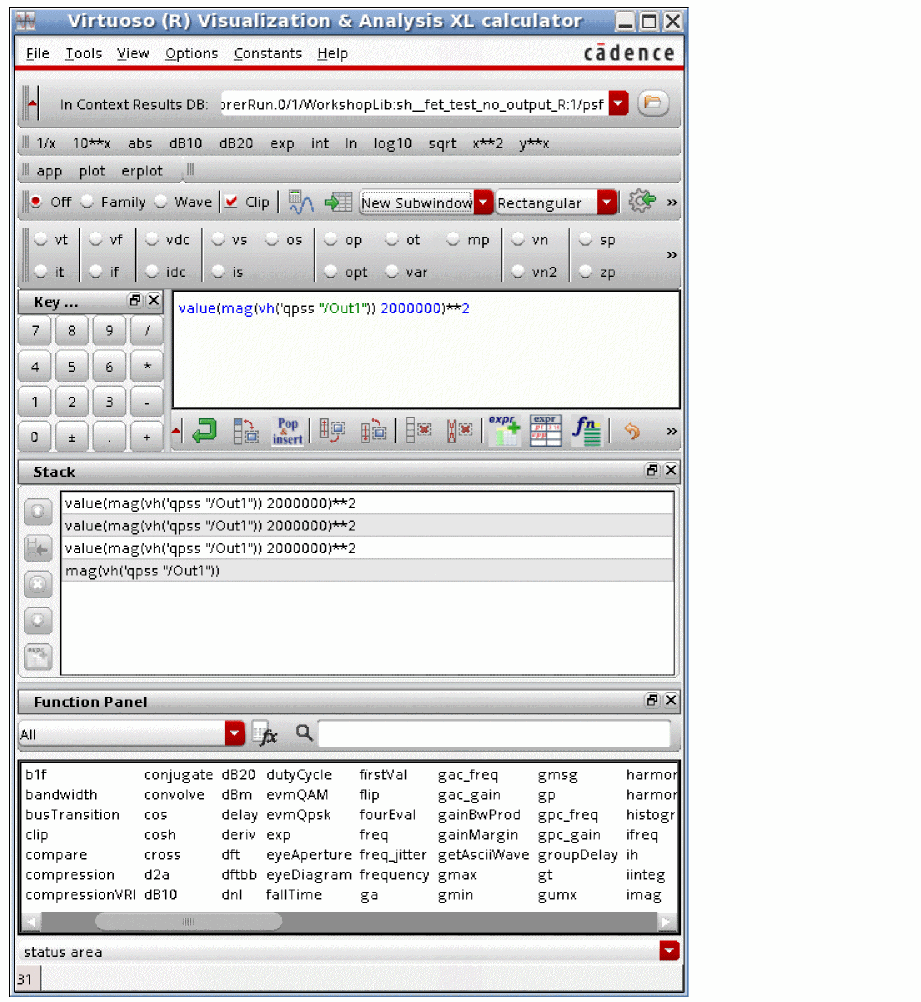Select the idc radio button
921x1002 pixels.
pyautogui.click(x=152, y=272)
